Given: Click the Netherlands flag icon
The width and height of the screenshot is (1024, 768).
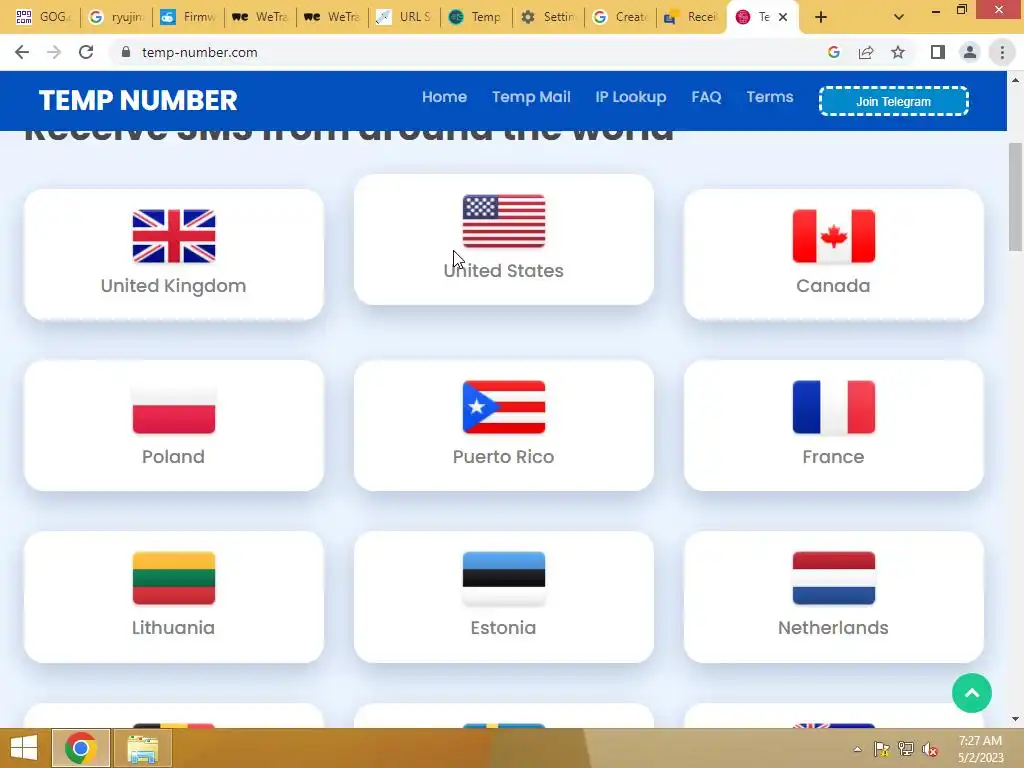Looking at the screenshot, I should [833, 578].
